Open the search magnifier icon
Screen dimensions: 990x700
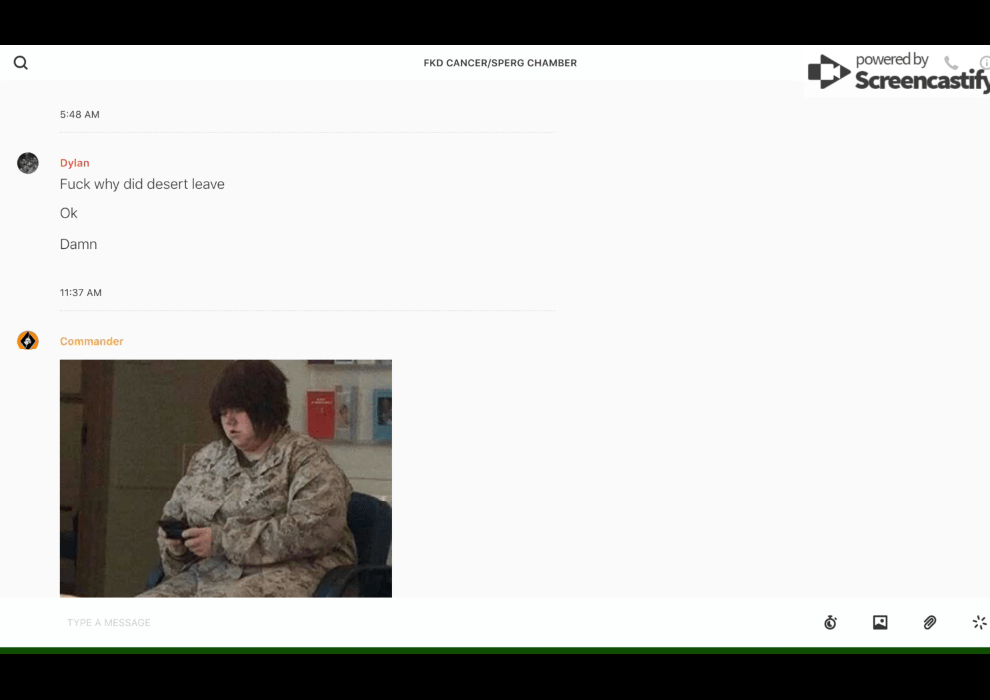21,63
